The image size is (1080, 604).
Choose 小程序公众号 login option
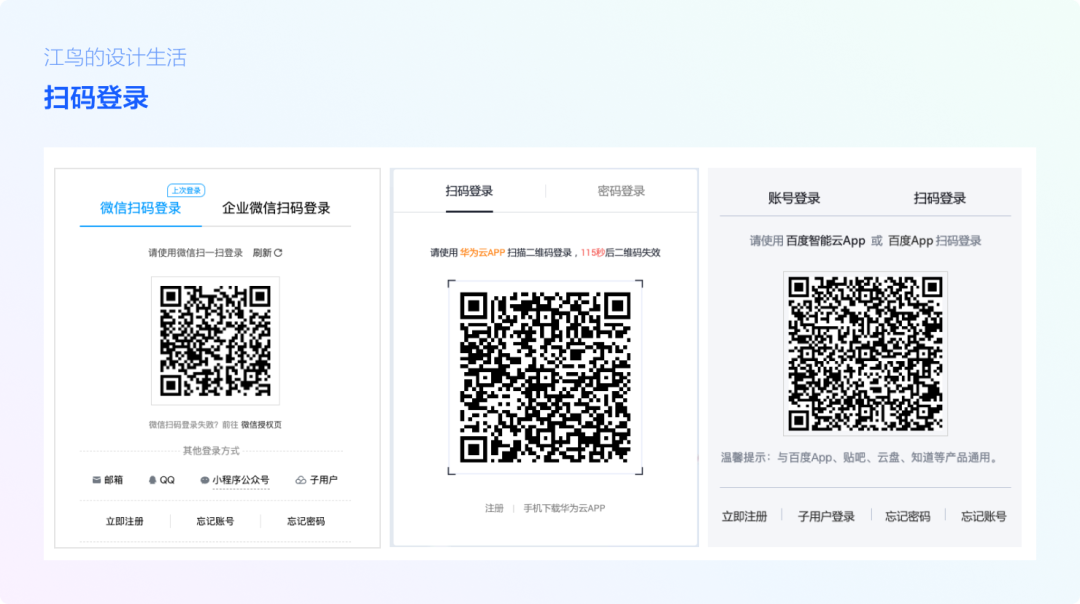234,480
